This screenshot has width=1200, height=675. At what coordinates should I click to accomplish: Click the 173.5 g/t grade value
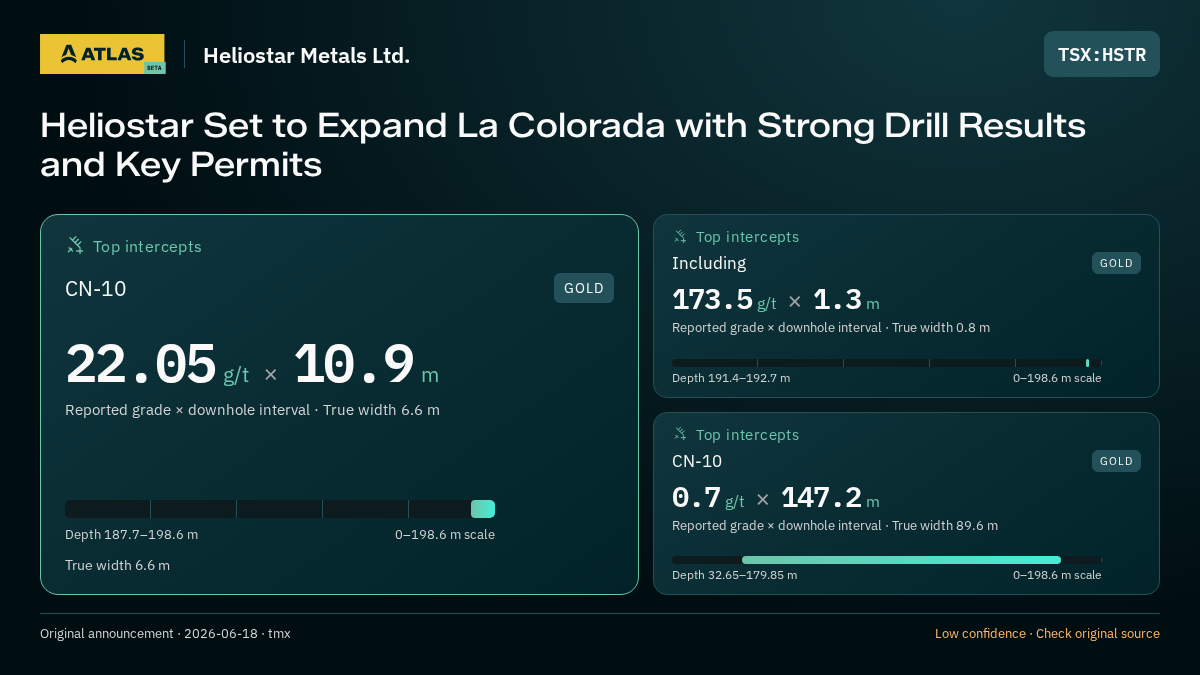pyautogui.click(x=724, y=300)
